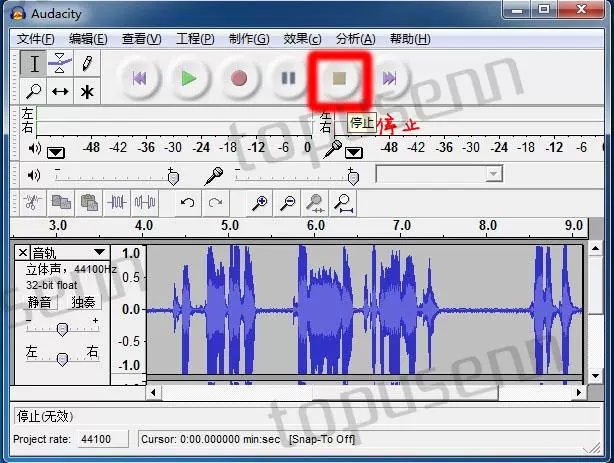
Task: Click the track gain slider handle
Action: [62, 329]
